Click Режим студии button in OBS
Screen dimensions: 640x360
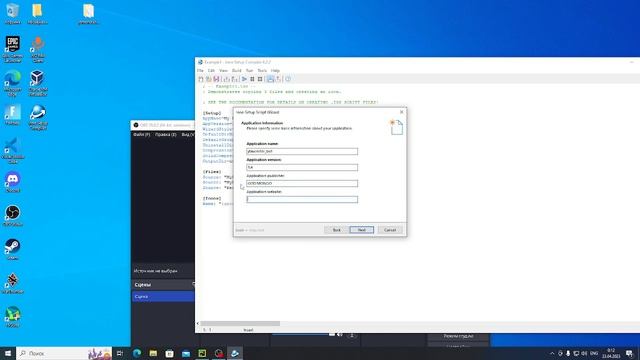458,336
